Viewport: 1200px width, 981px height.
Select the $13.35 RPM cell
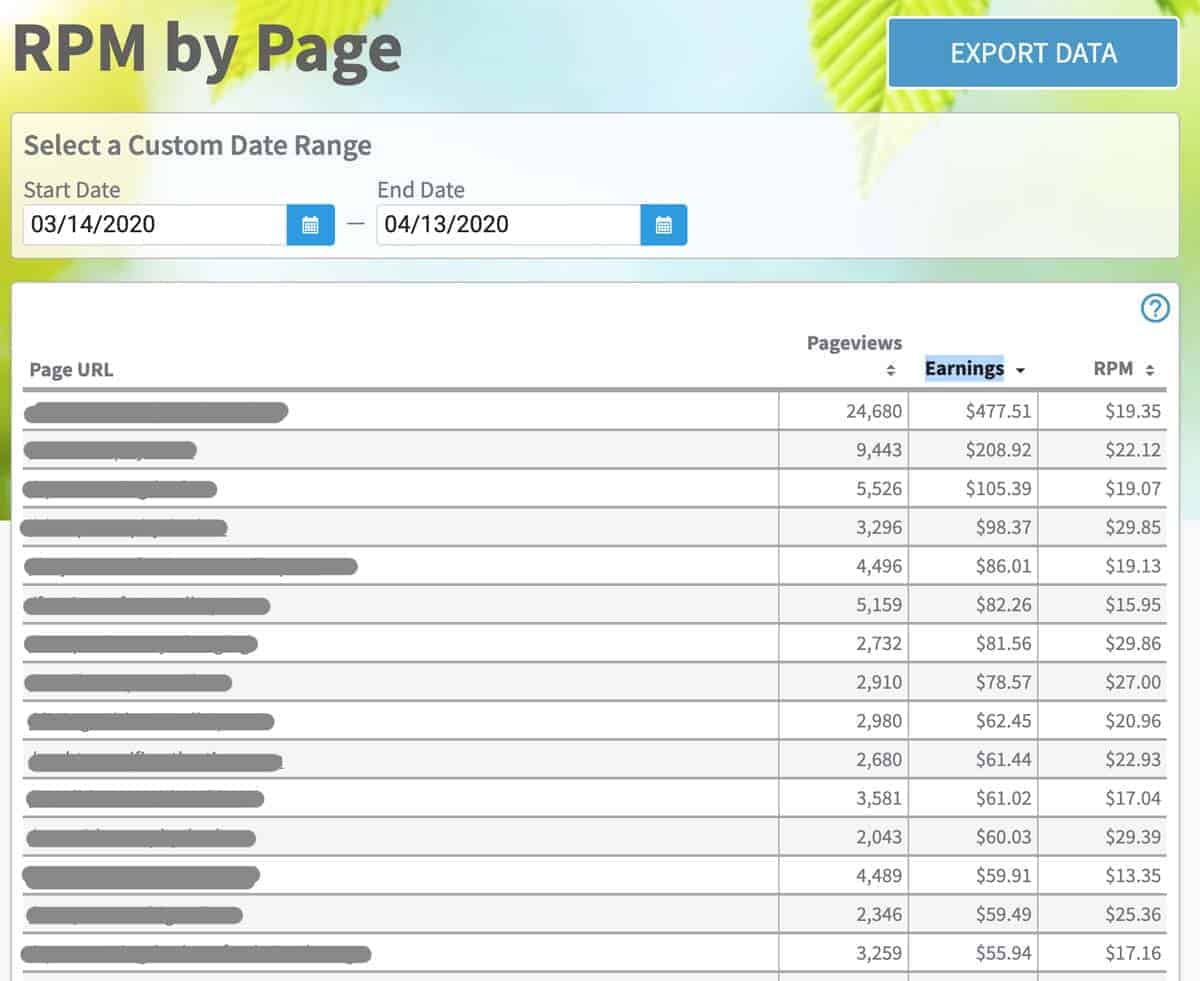tap(1132, 877)
